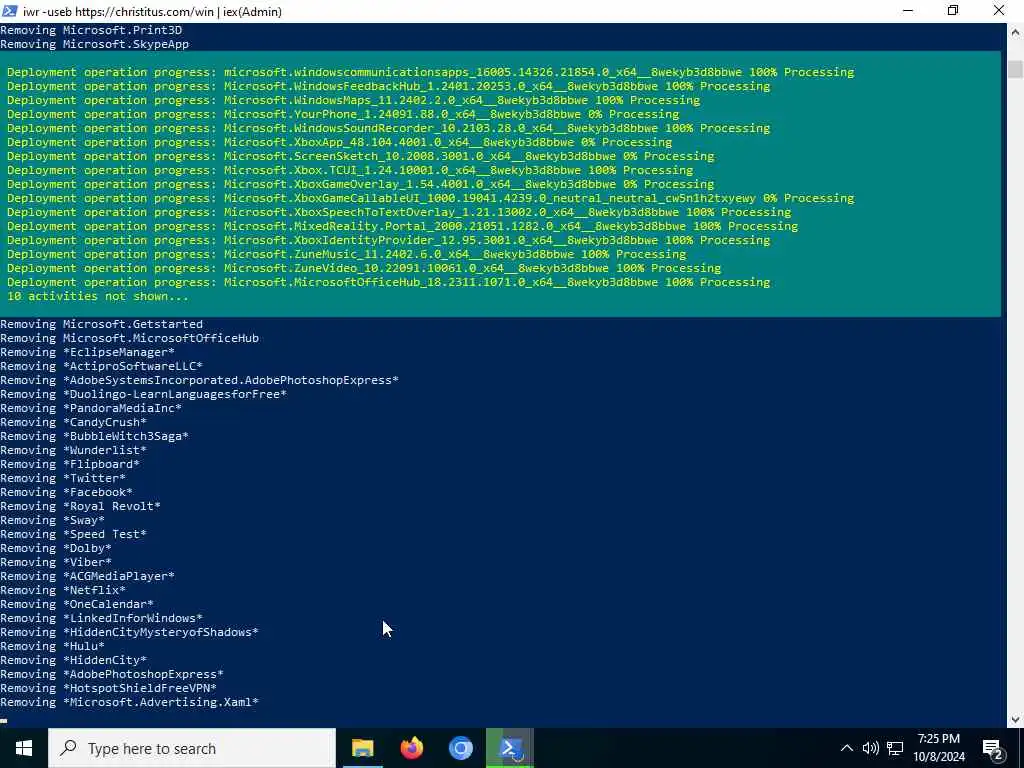The width and height of the screenshot is (1024, 768).
Task: Open the network status tray icon
Action: pos(895,748)
